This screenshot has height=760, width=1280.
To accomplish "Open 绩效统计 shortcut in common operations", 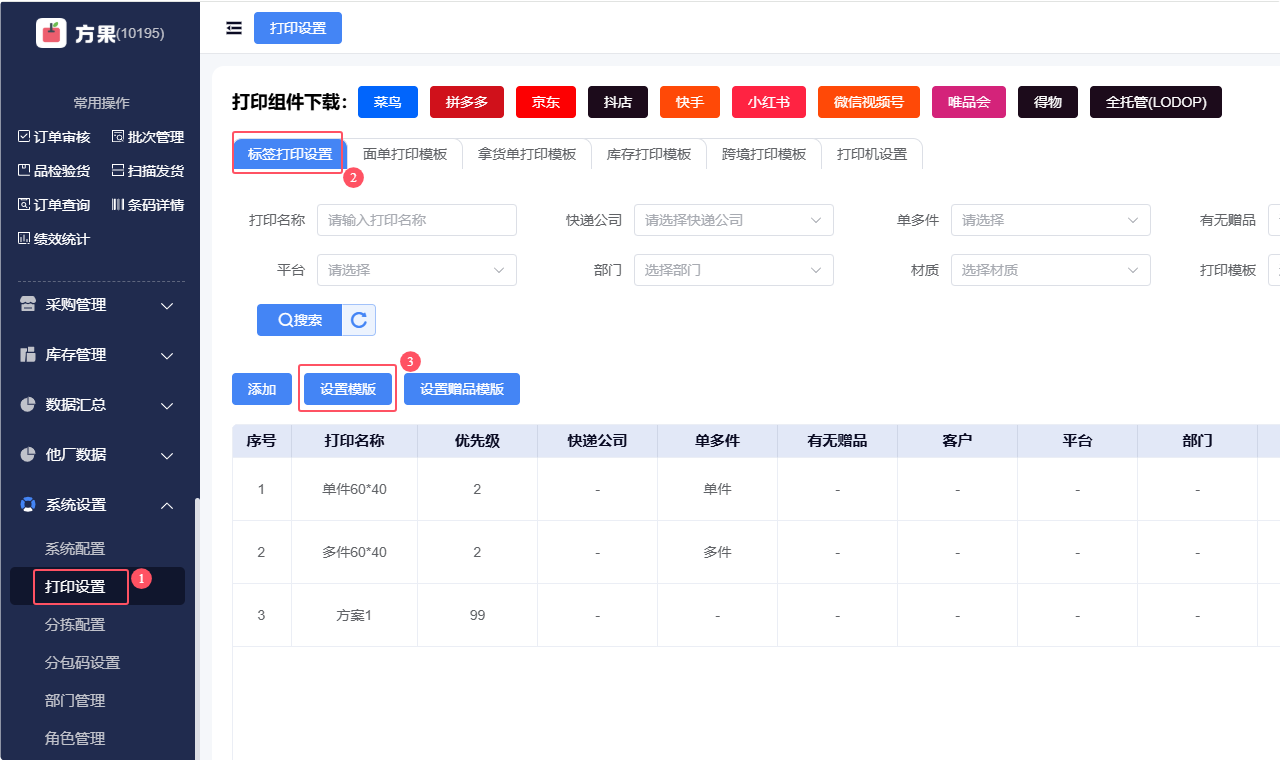I will click(x=54, y=239).
